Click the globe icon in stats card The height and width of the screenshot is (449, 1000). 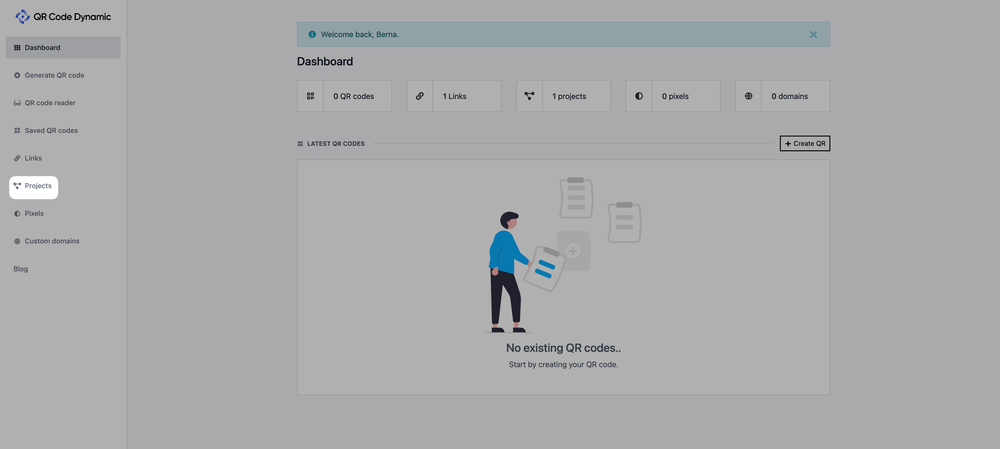(749, 96)
